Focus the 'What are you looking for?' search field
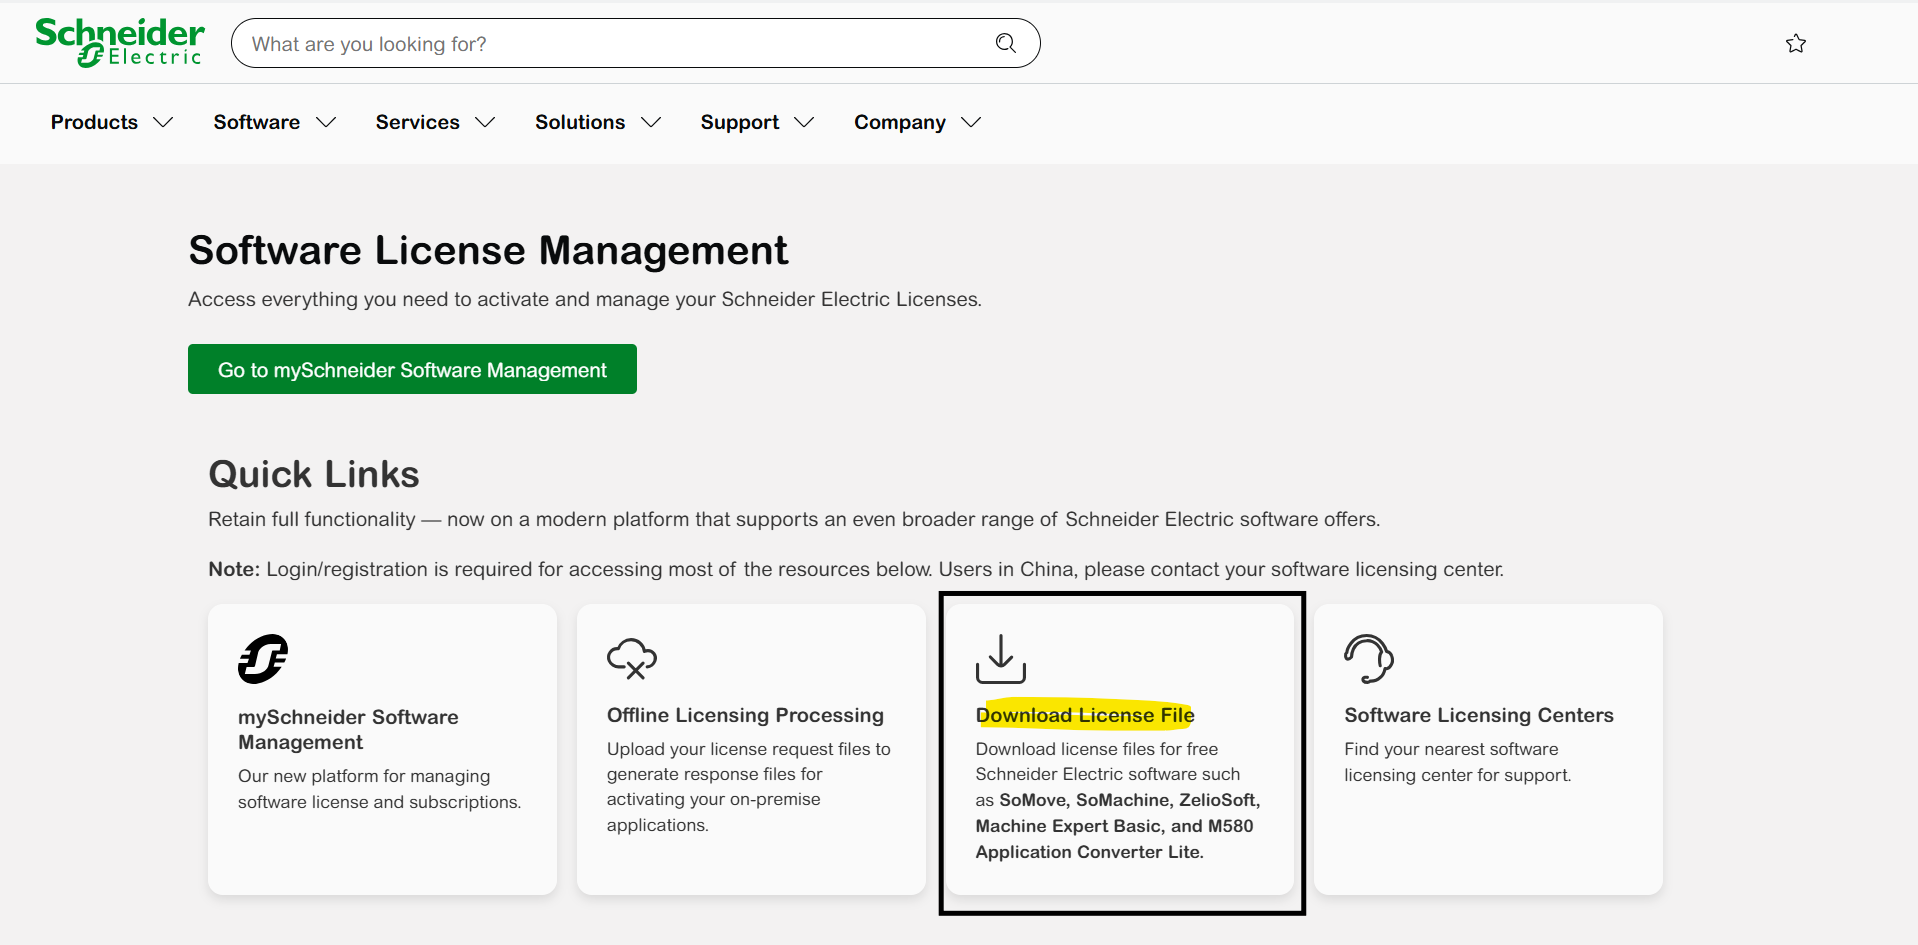The height and width of the screenshot is (945, 1918). [x=635, y=43]
